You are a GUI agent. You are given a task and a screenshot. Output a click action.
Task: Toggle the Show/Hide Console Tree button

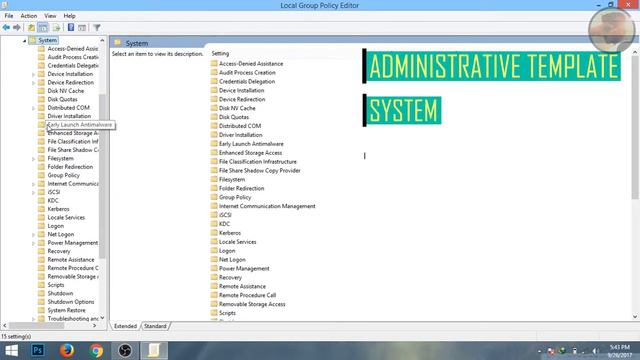pos(43,28)
